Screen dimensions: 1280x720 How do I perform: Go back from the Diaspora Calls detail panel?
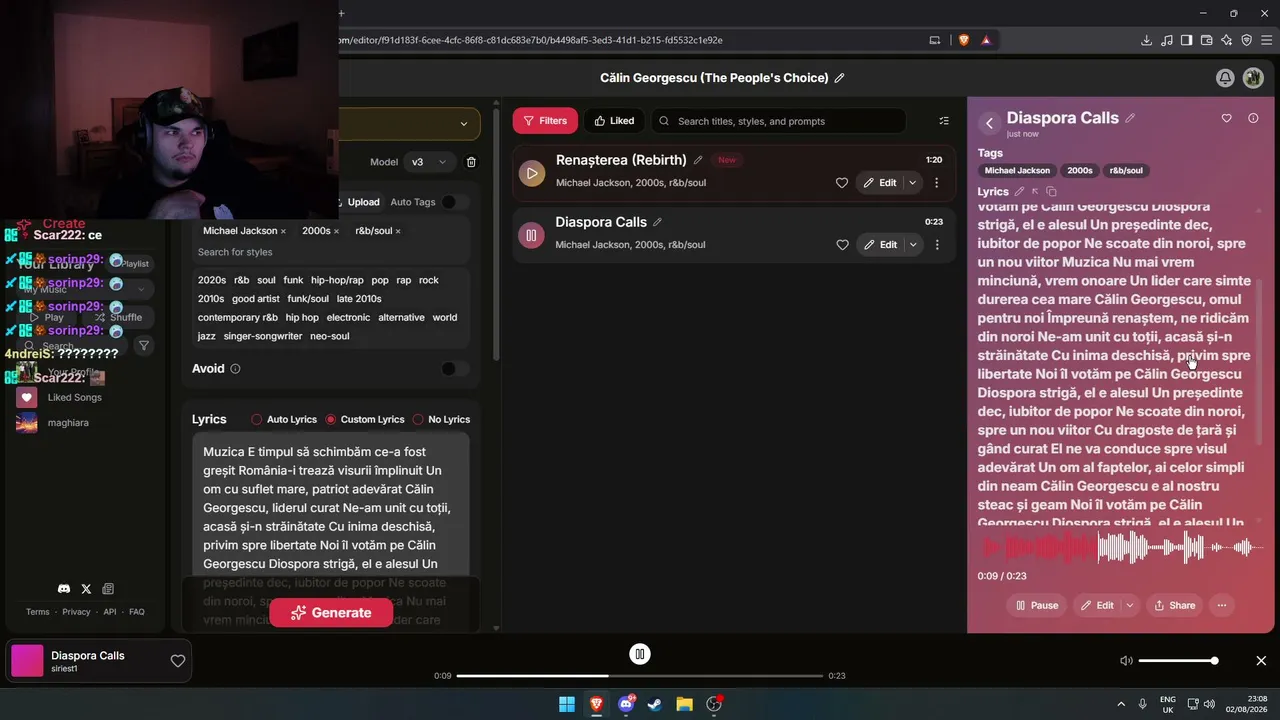(989, 123)
